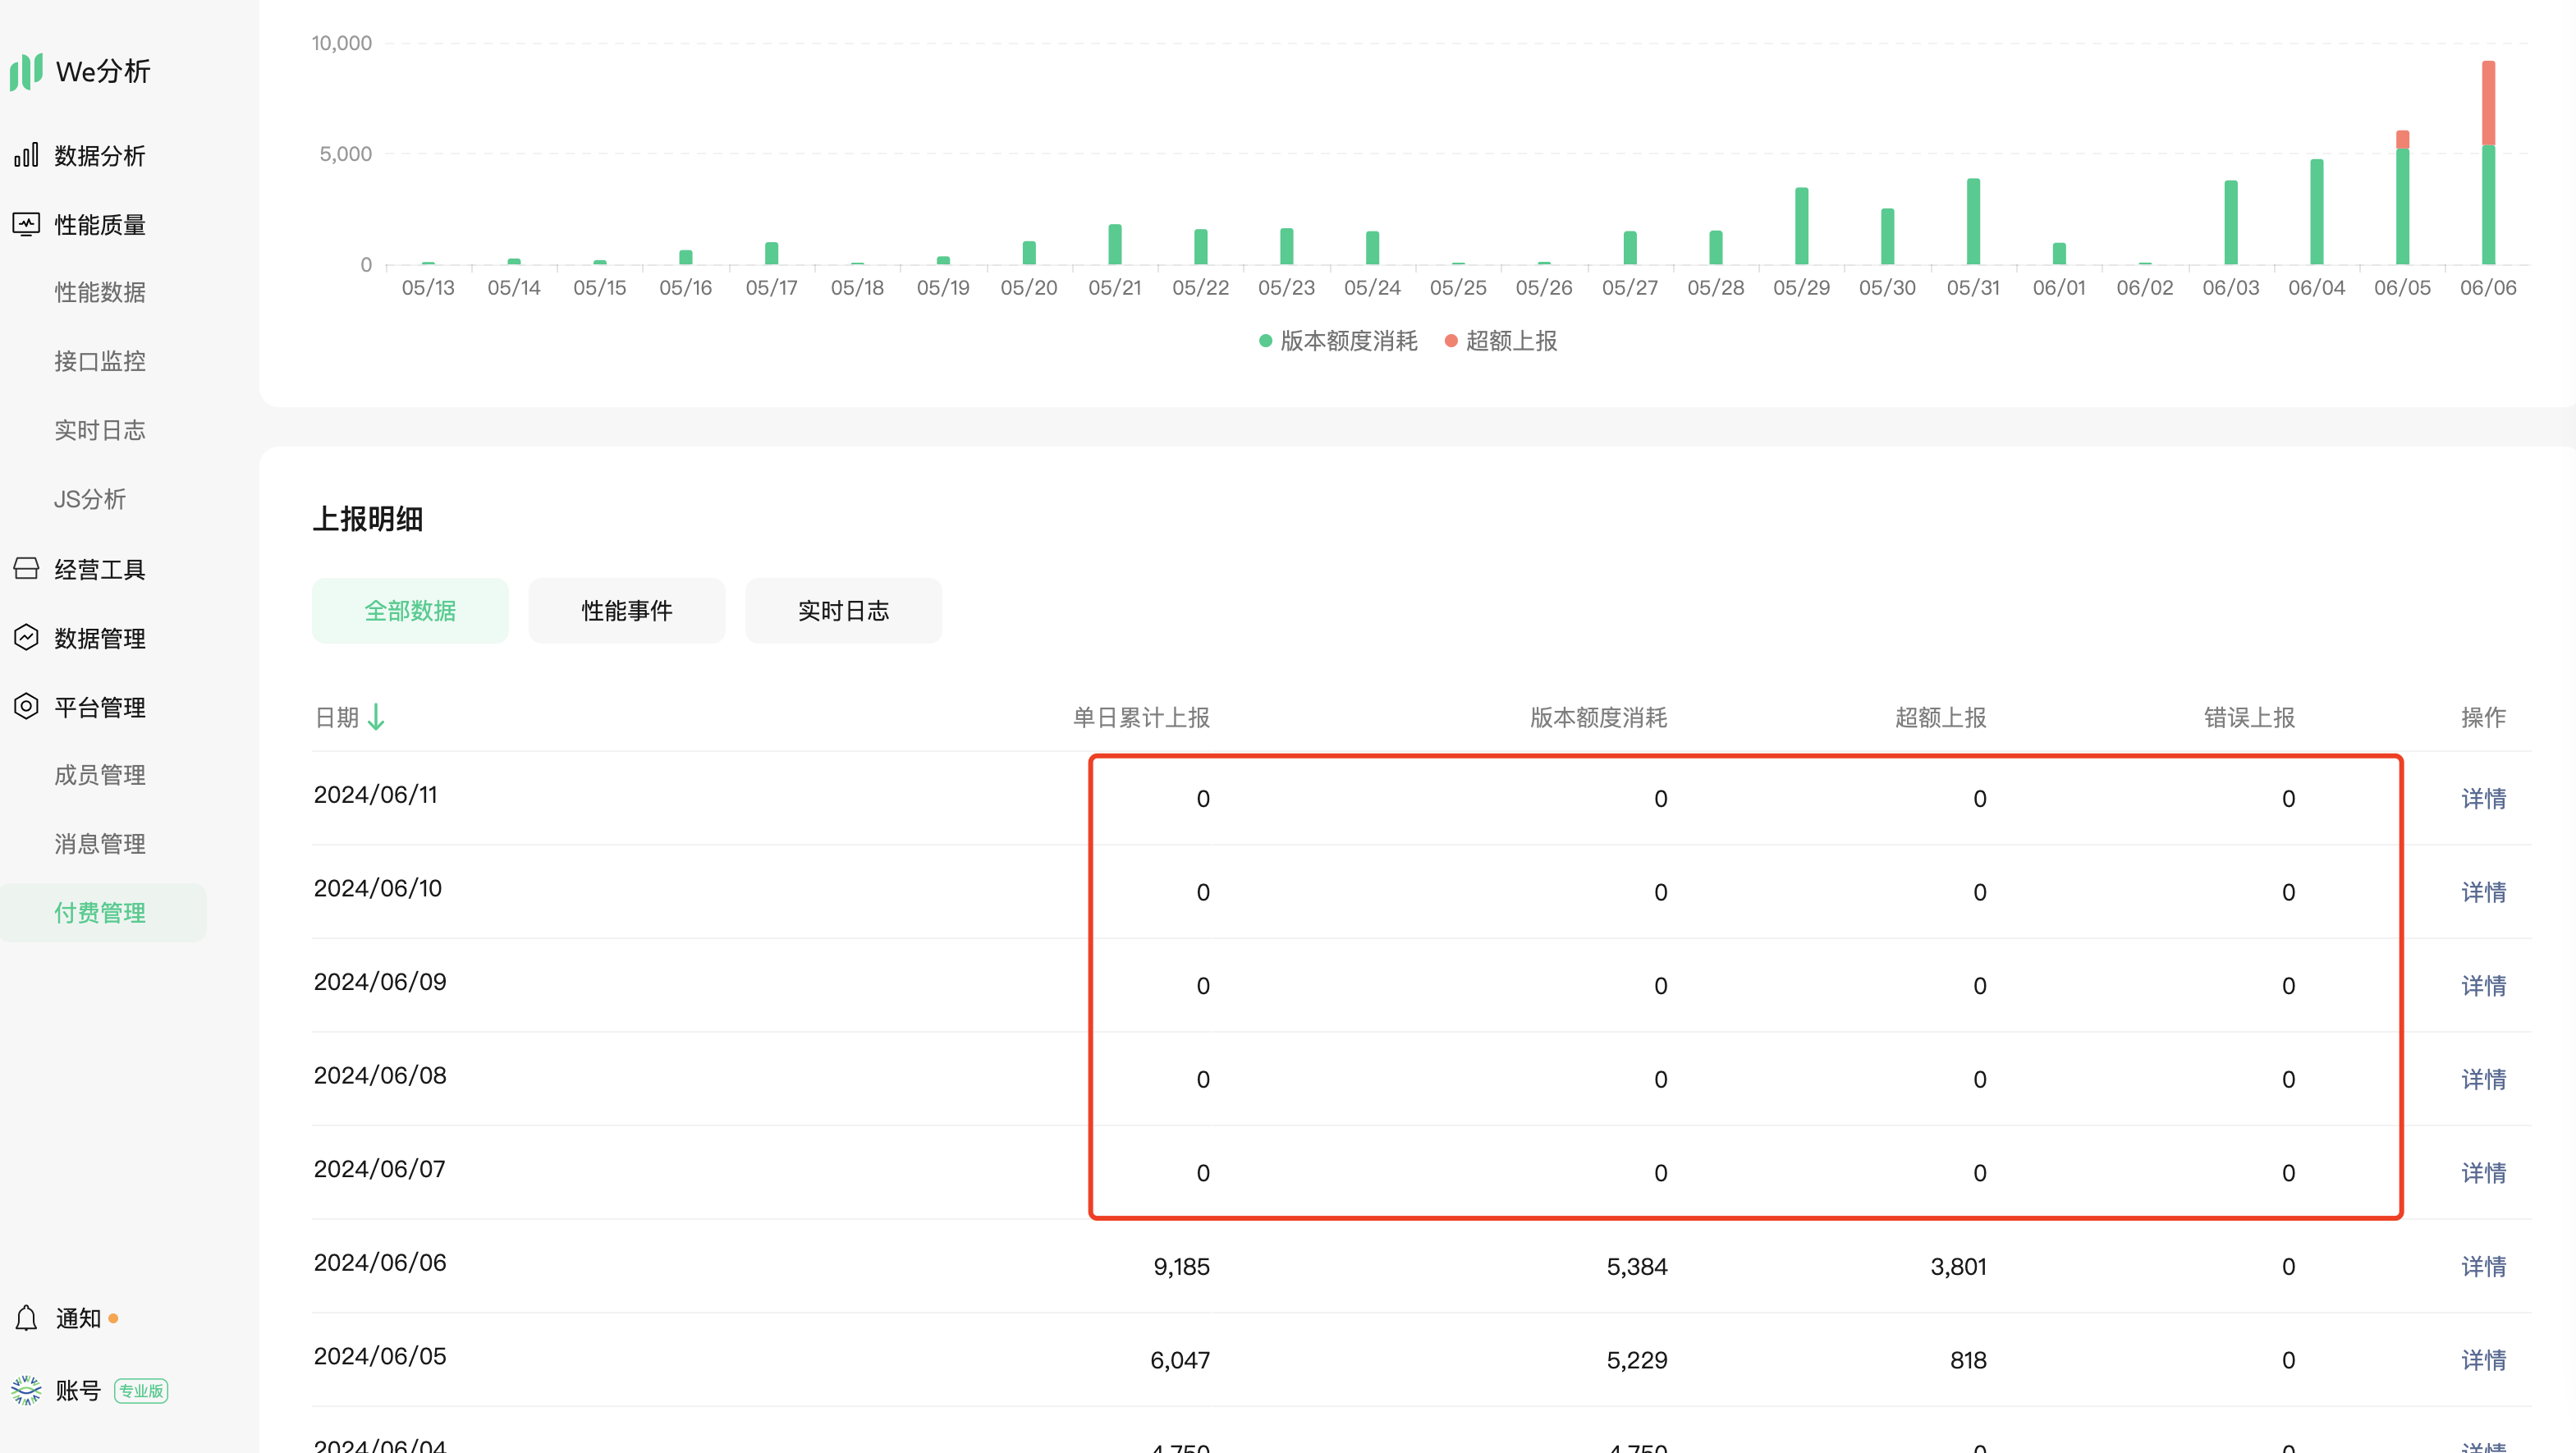Screen dimensions: 2576x1453
Task: Click the 平台管理 settings icon
Action: click(x=26, y=707)
